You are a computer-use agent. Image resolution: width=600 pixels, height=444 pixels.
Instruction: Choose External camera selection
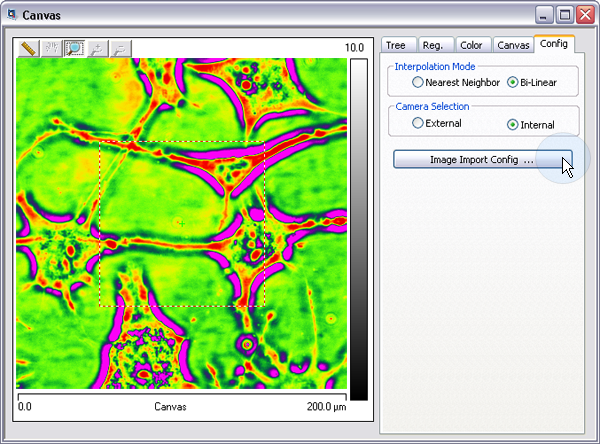click(x=437, y=123)
